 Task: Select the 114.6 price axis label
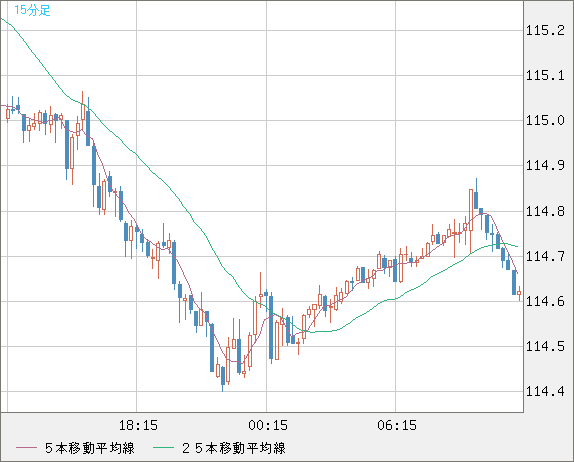coord(545,301)
